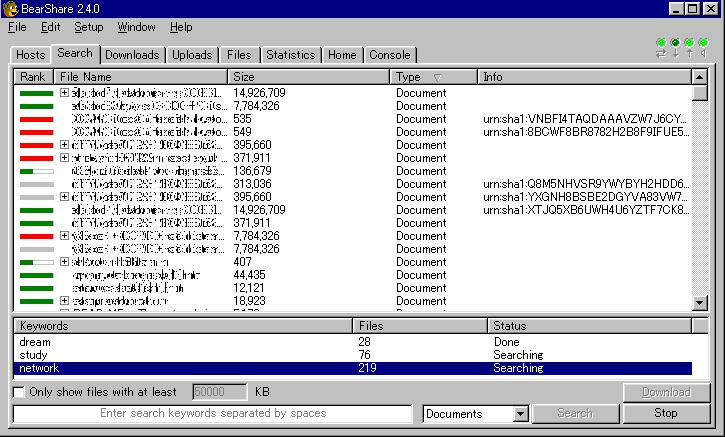725x437 pixels.
Task: Sort results by the Rank column header
Action: click(x=34, y=77)
